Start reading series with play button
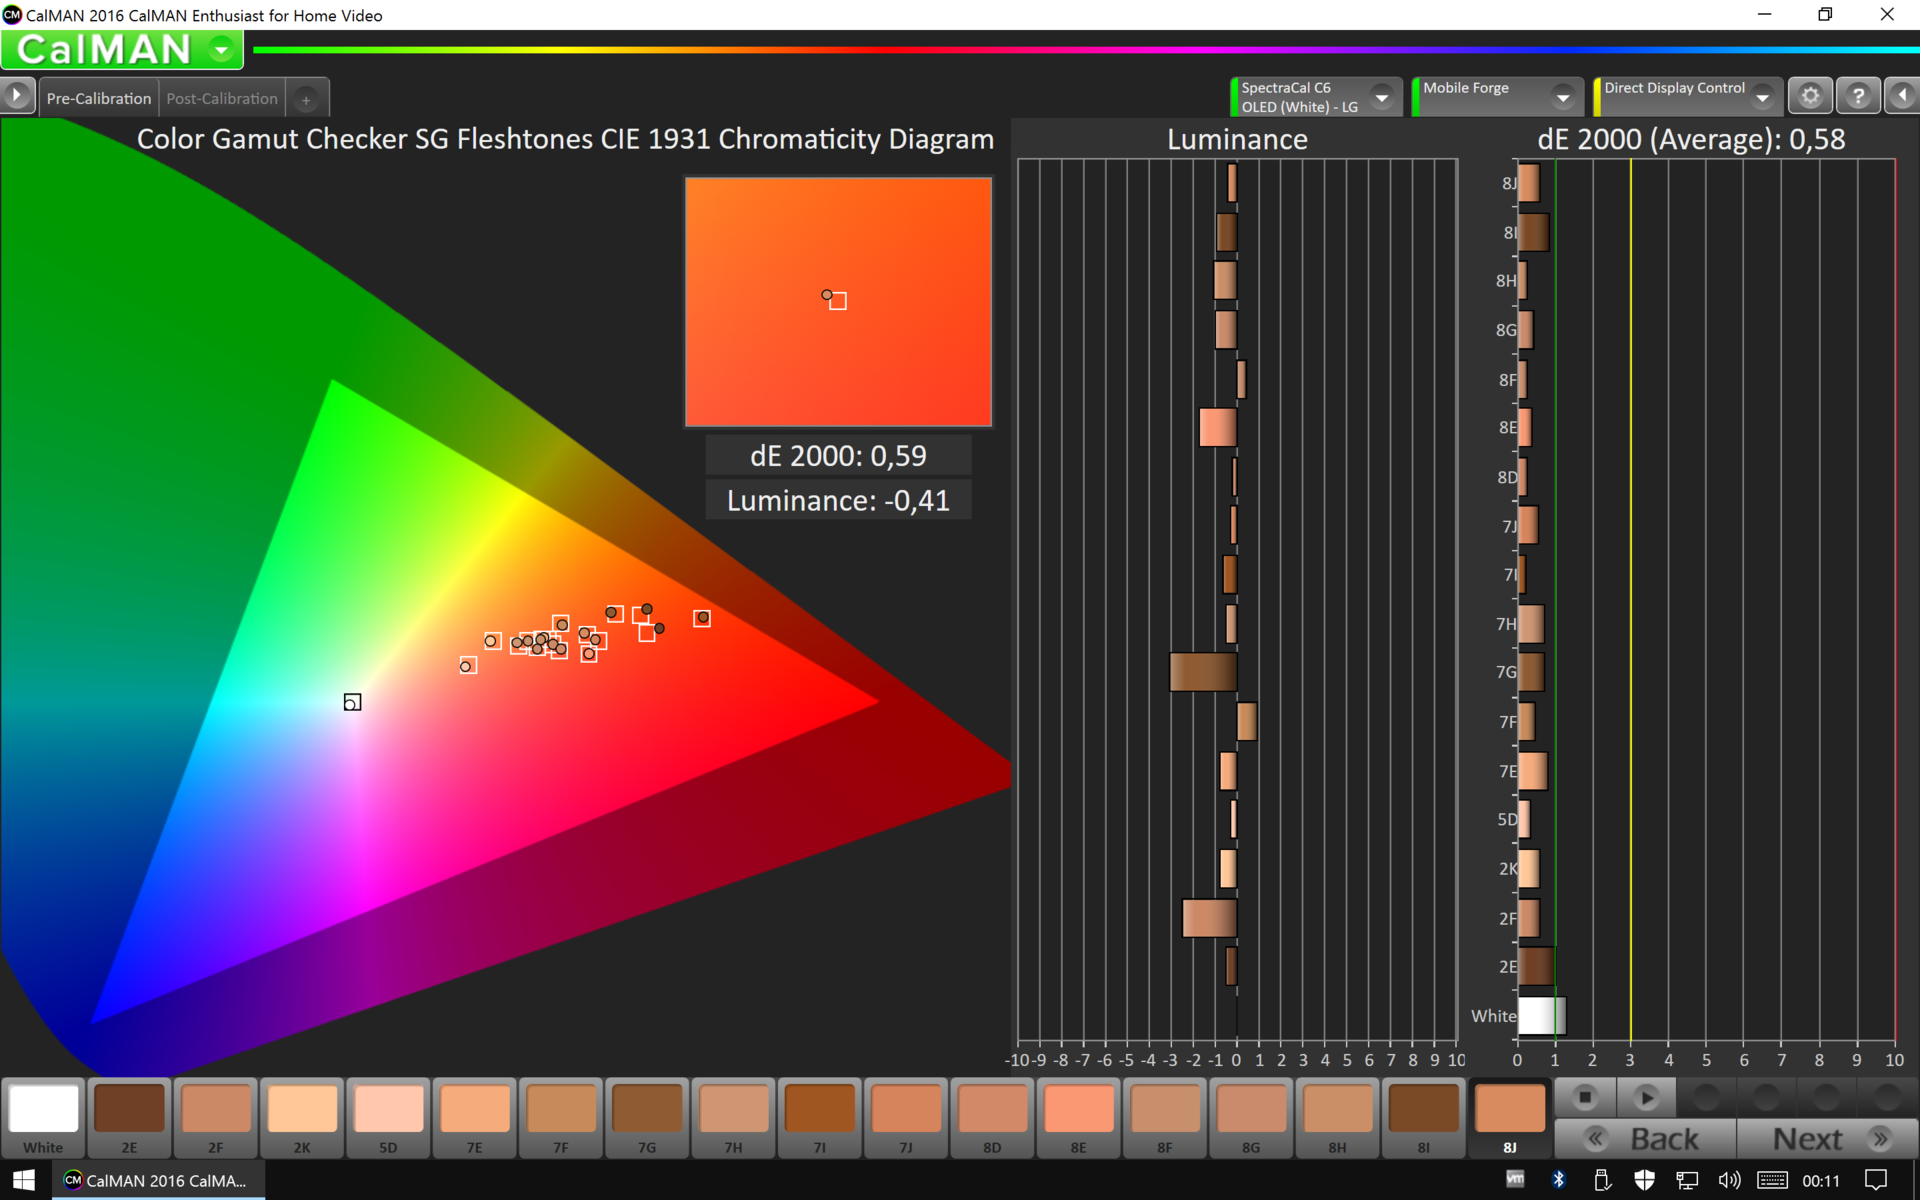 [1646, 1097]
